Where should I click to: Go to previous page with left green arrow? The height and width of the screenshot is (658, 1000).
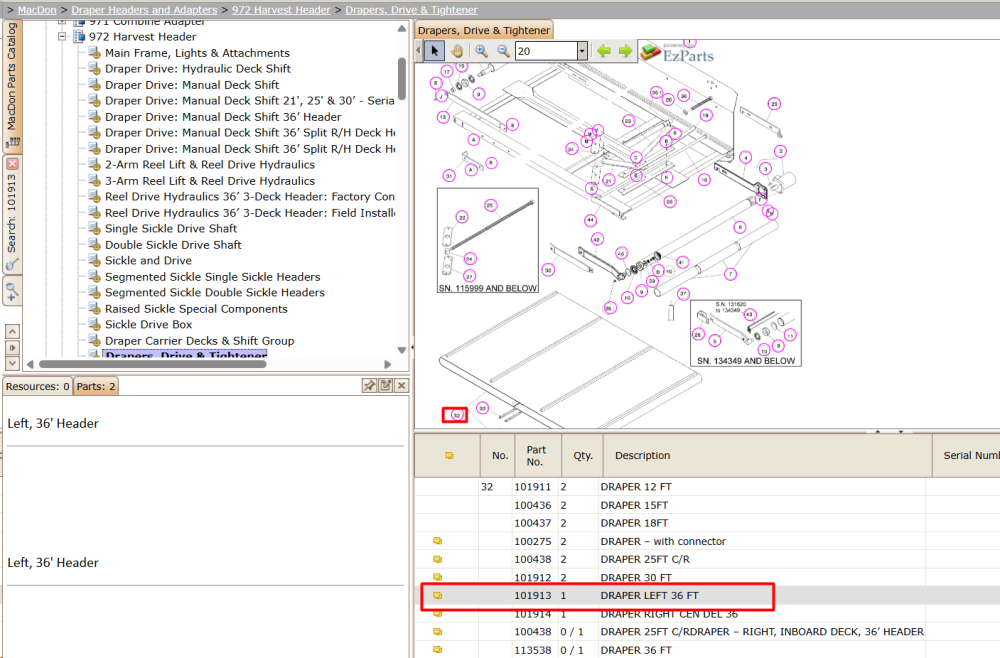[x=603, y=51]
